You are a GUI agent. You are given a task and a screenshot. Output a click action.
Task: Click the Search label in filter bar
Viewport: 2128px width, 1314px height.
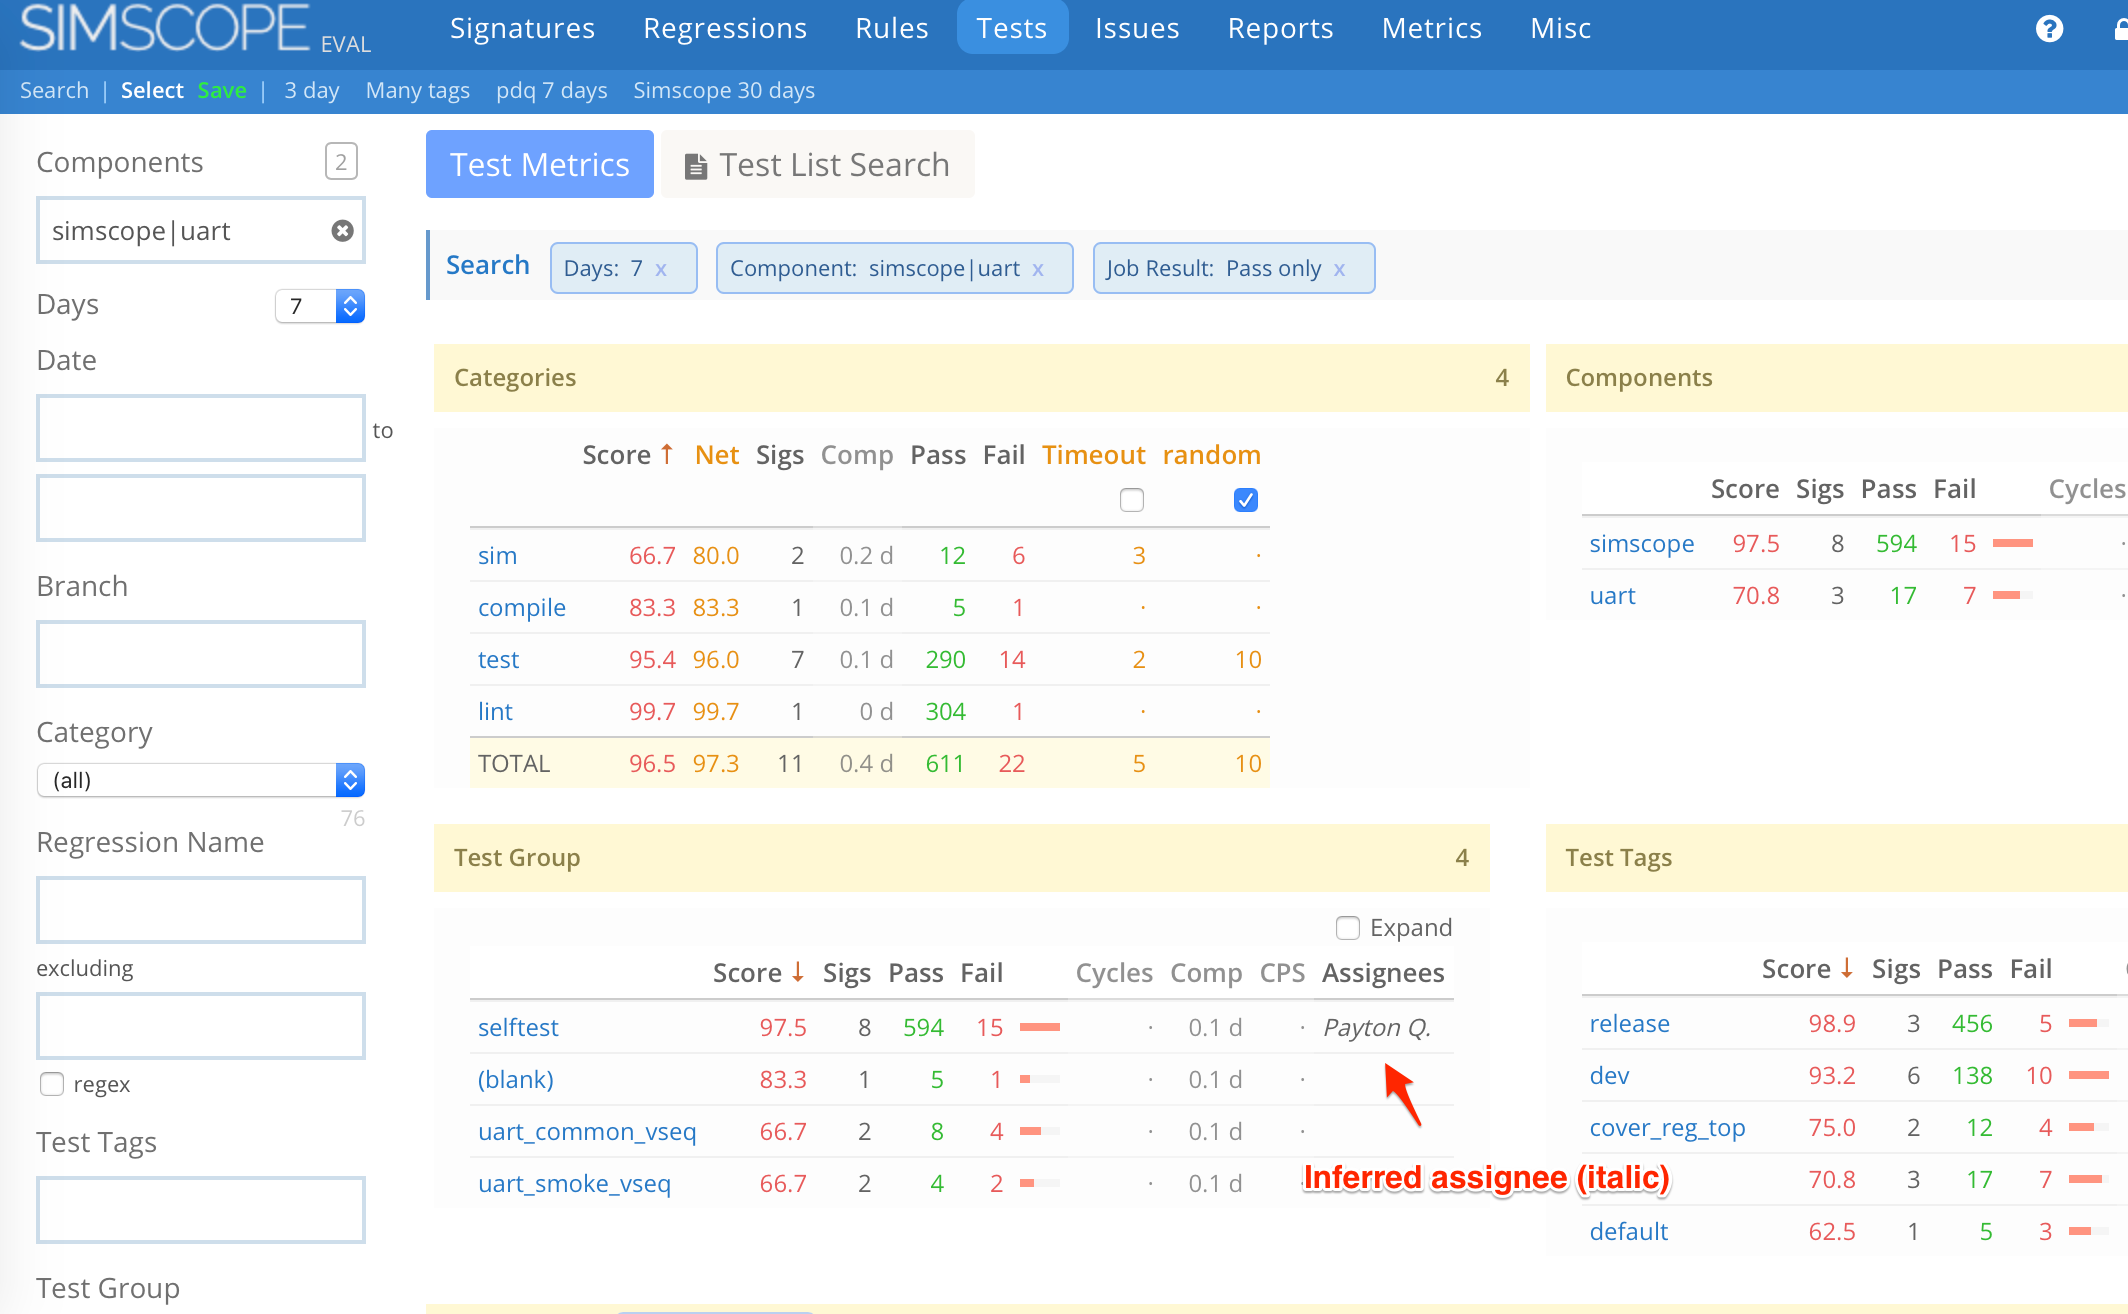[488, 265]
